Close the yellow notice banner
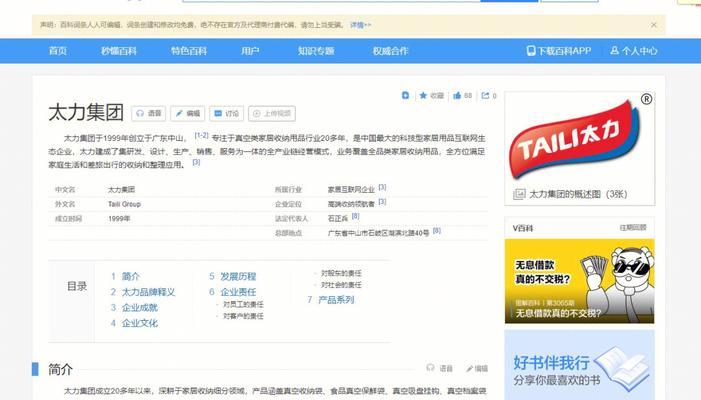Image resolution: width=701 pixels, height=400 pixels. pyautogui.click(x=654, y=25)
